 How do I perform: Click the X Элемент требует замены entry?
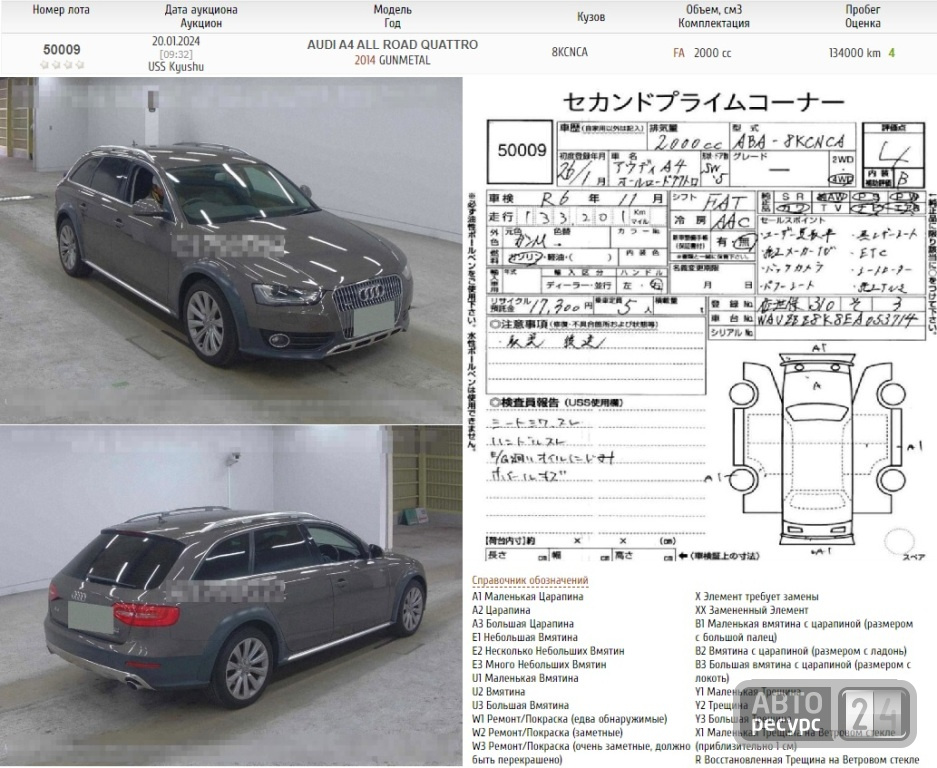coord(757,596)
